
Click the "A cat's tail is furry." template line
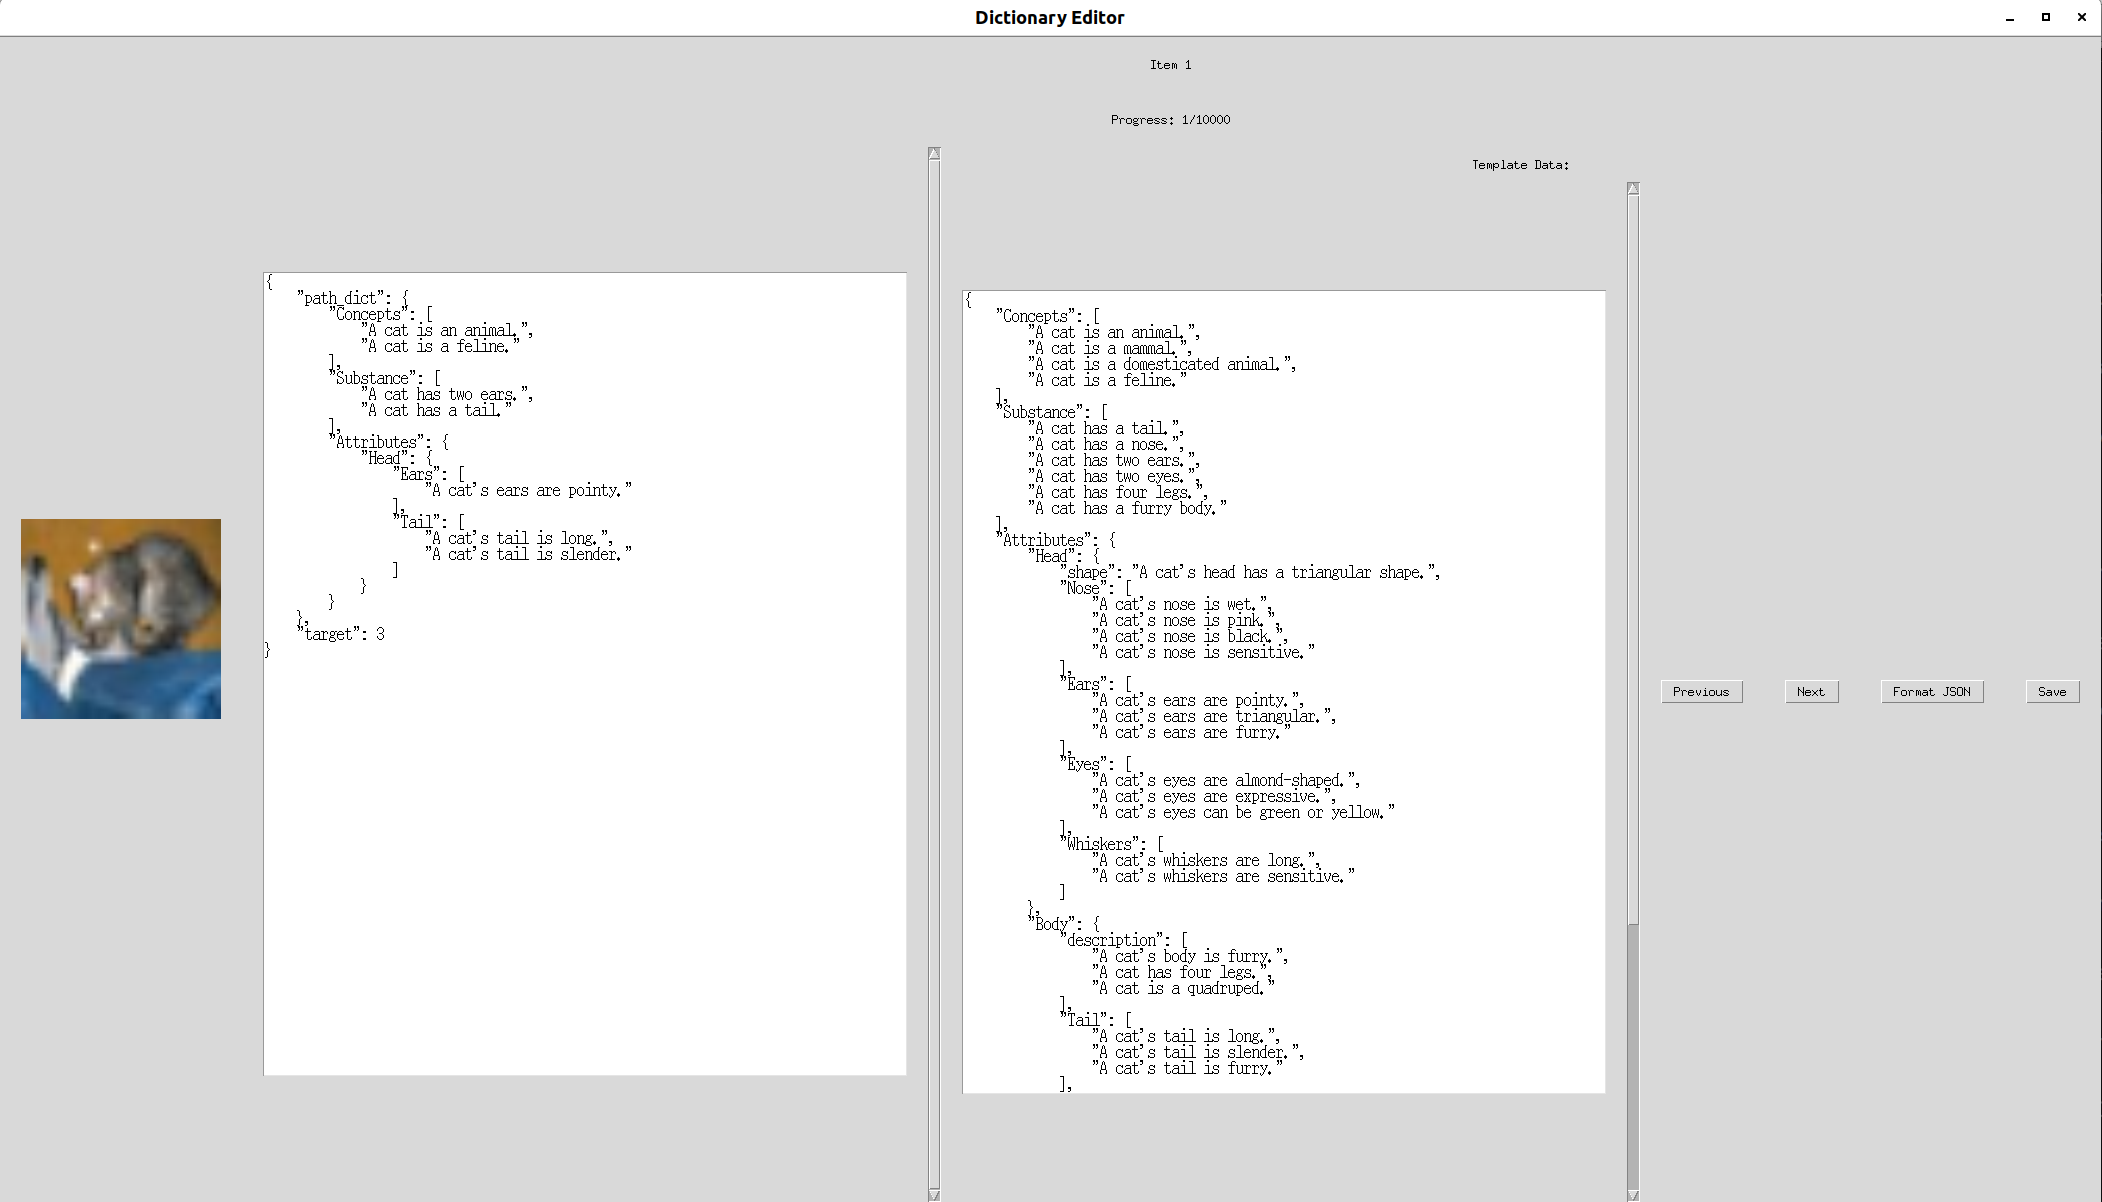pos(1186,1068)
